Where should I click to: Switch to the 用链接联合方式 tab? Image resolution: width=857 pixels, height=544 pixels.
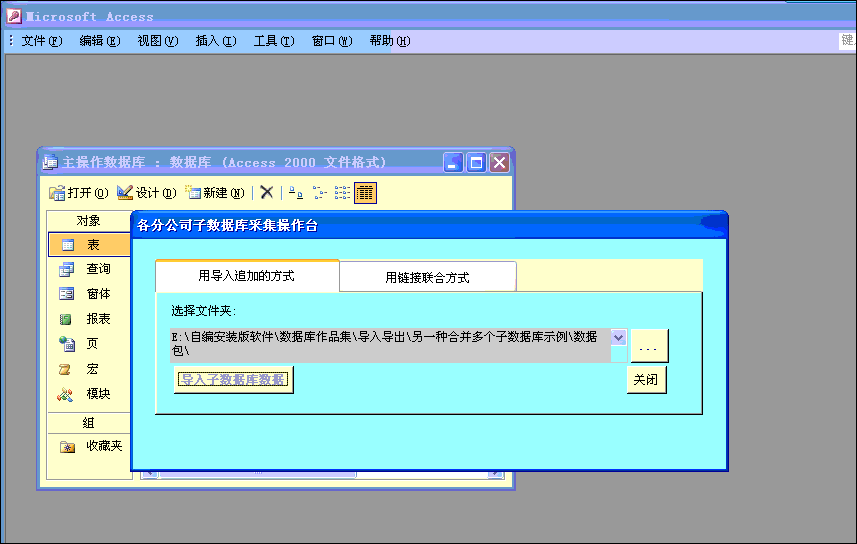click(x=427, y=277)
